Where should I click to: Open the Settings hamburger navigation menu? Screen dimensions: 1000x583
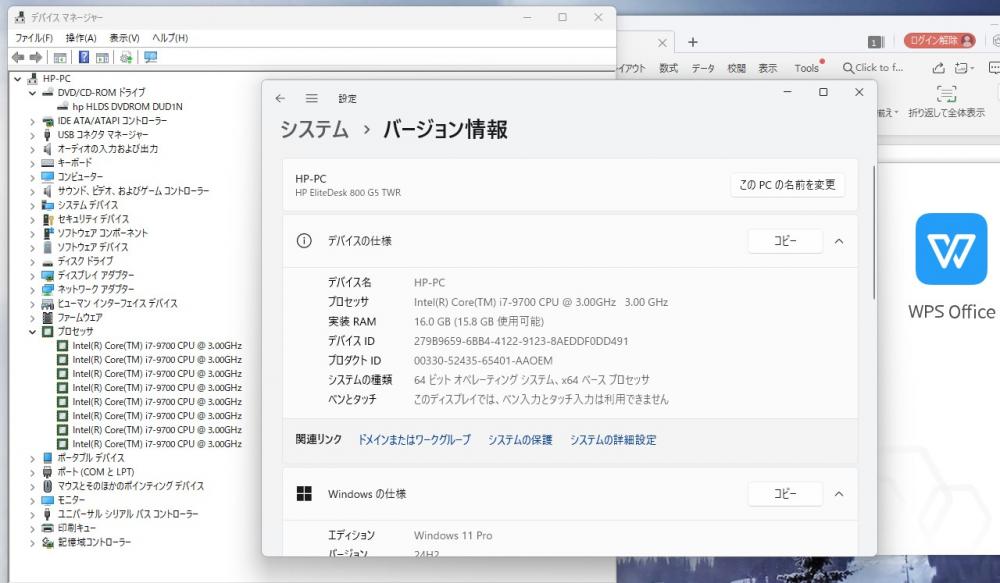pos(311,98)
